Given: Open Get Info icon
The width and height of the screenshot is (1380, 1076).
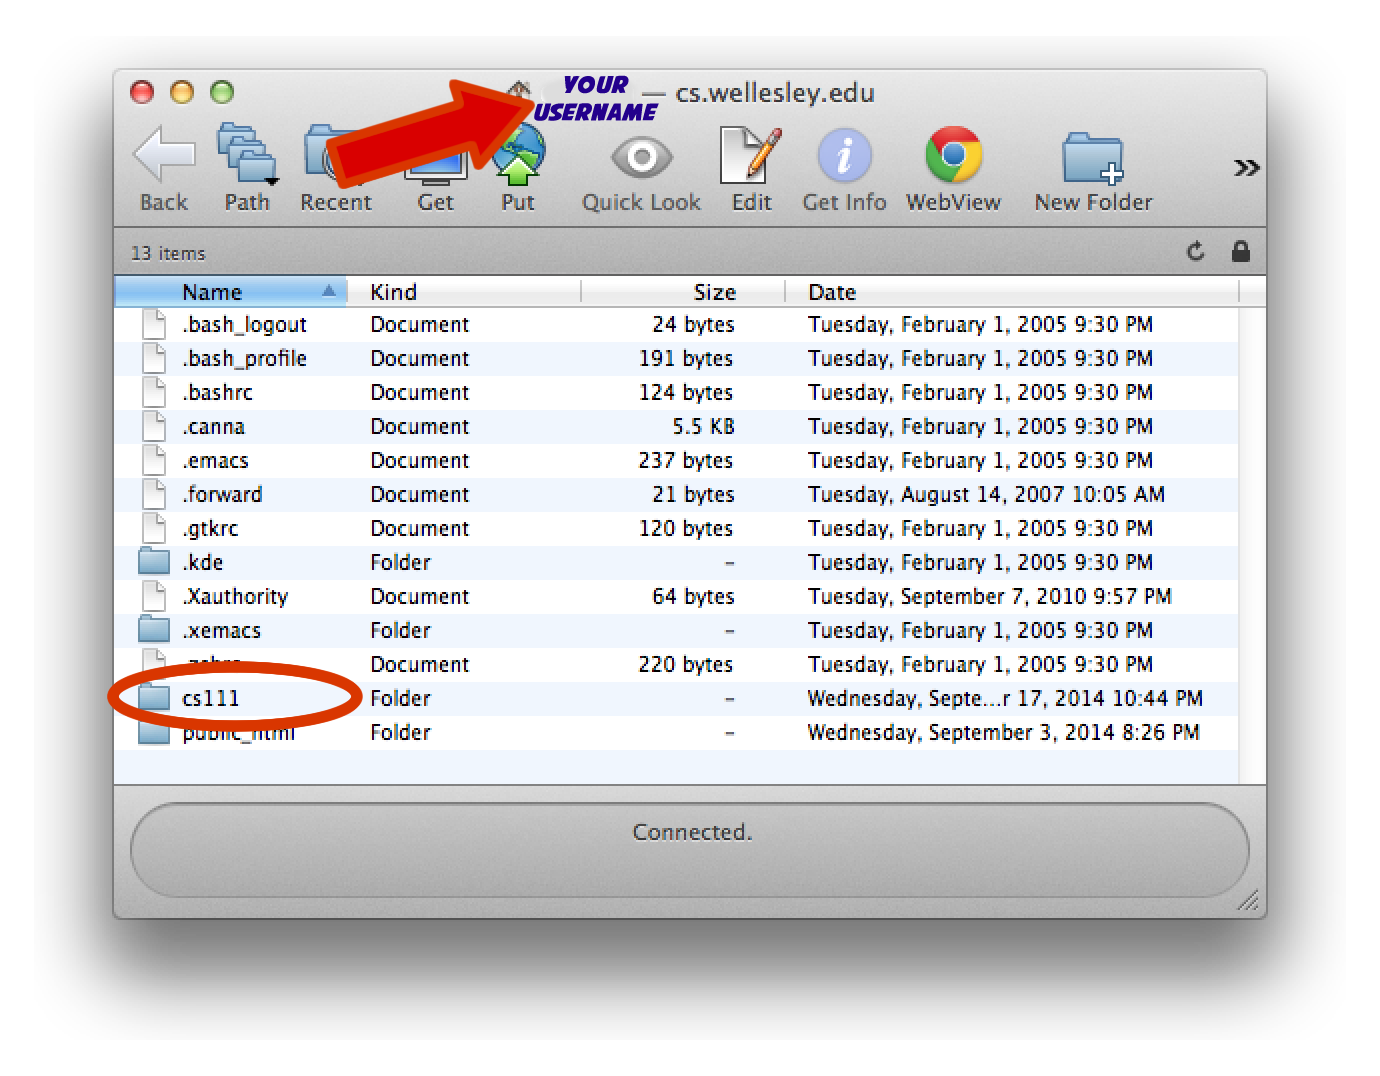Looking at the screenshot, I should point(844,157).
